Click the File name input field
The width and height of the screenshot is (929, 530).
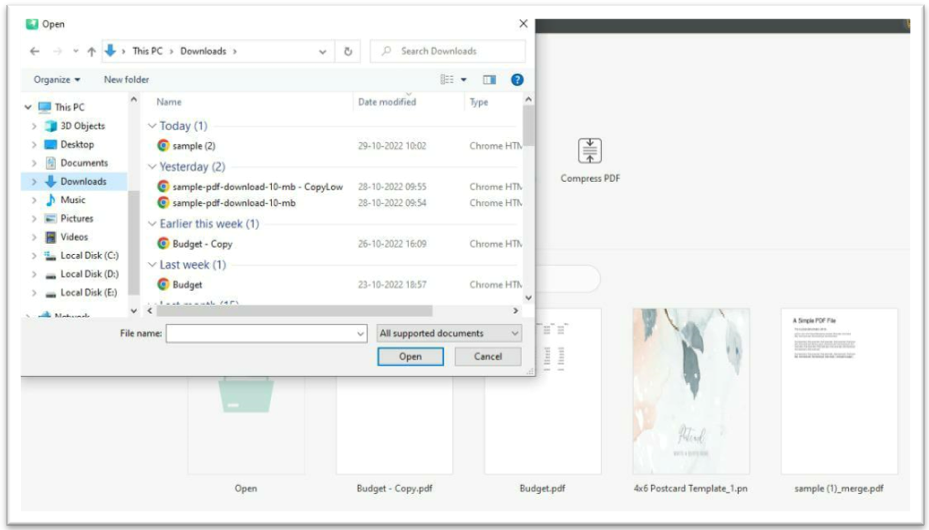point(261,333)
